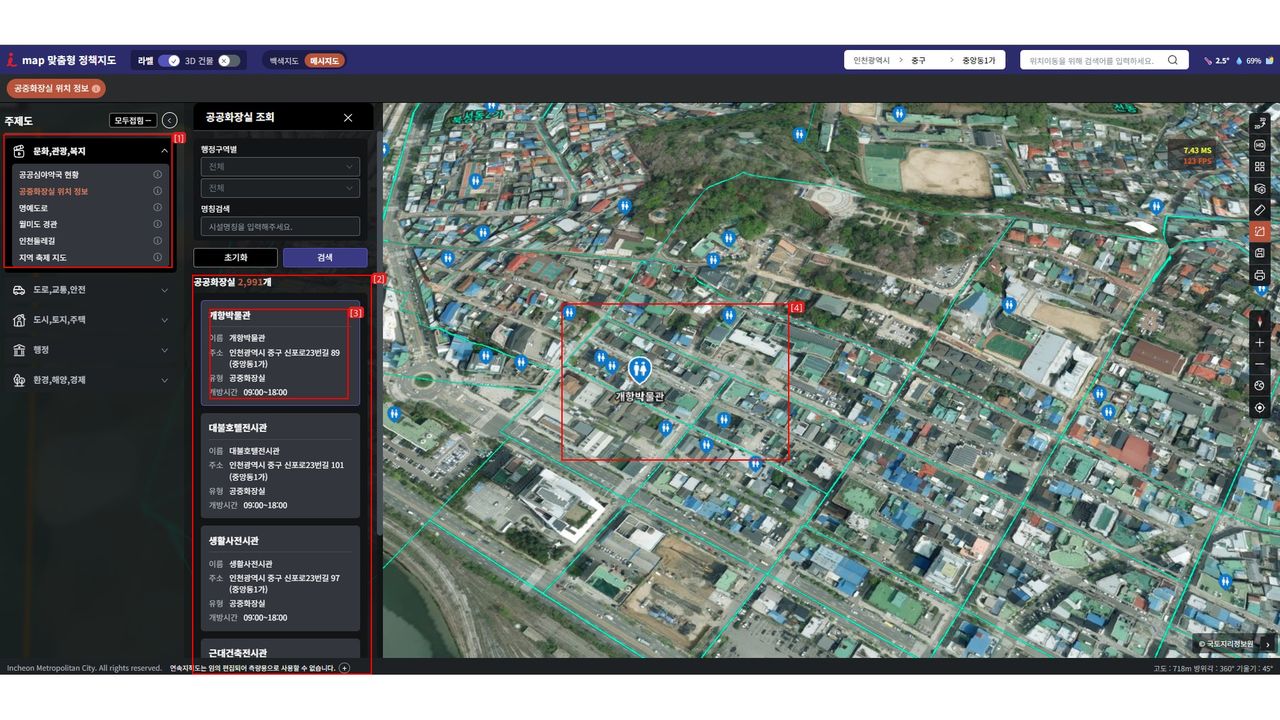Click the 초기화 reset button
This screenshot has height=720, width=1280.
click(x=235, y=257)
